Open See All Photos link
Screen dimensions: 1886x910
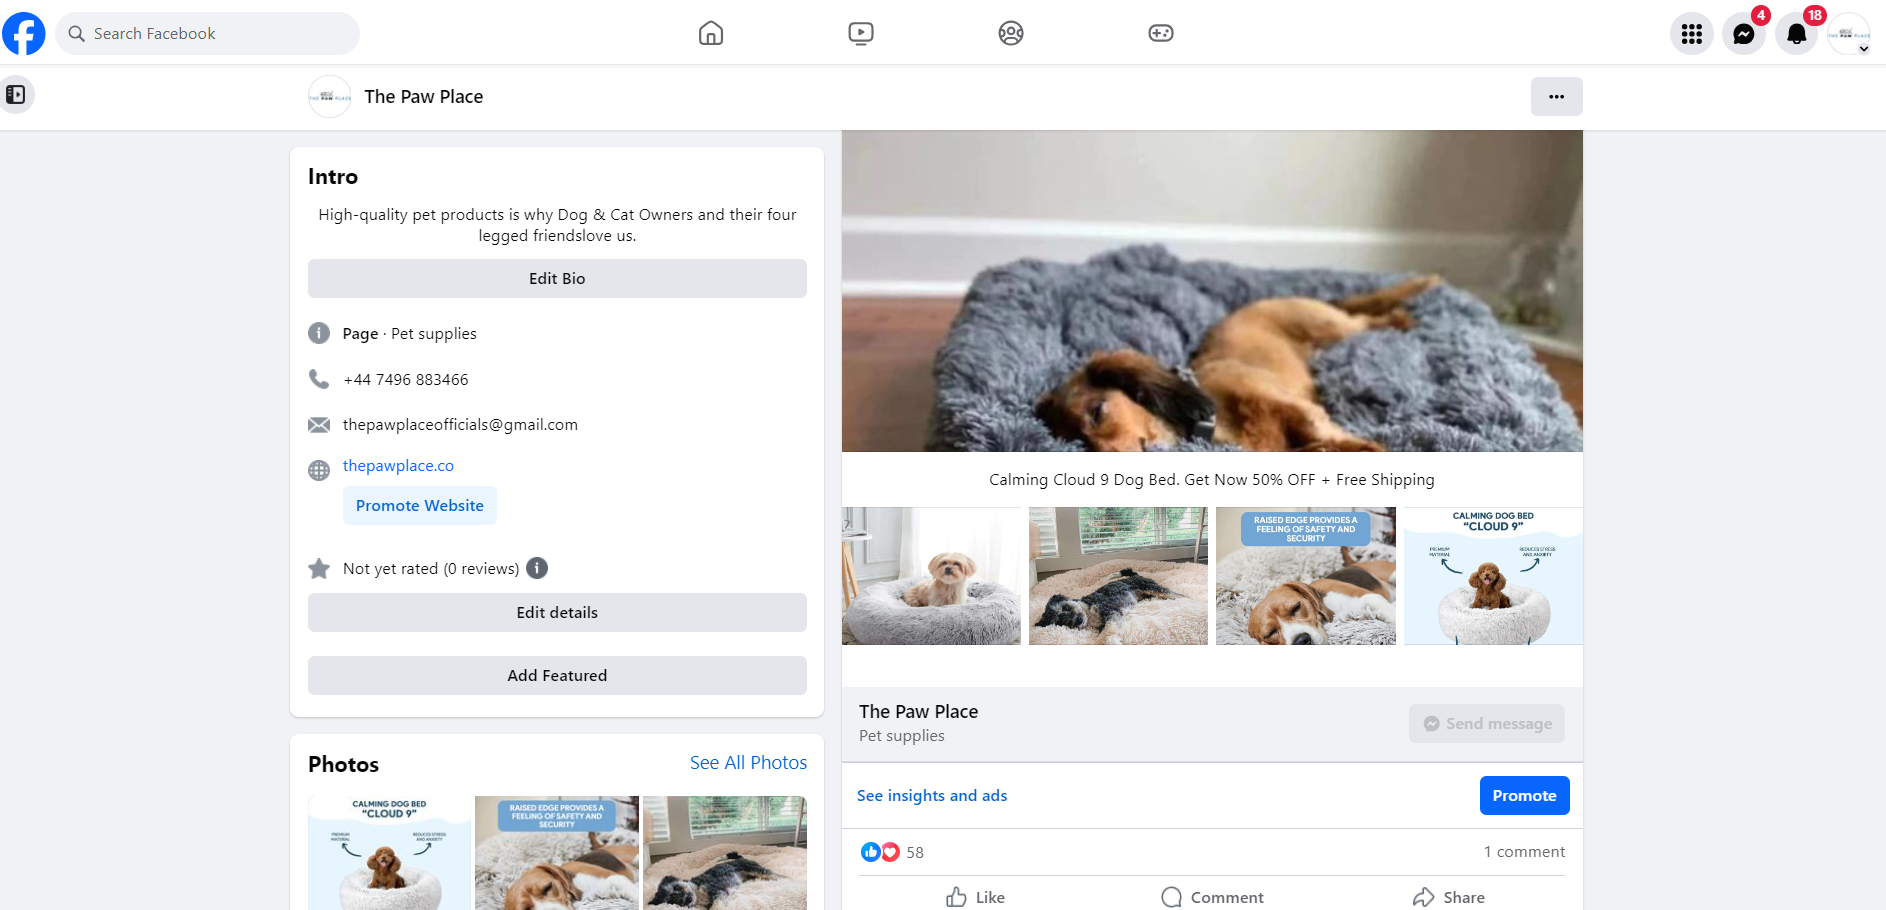748,763
